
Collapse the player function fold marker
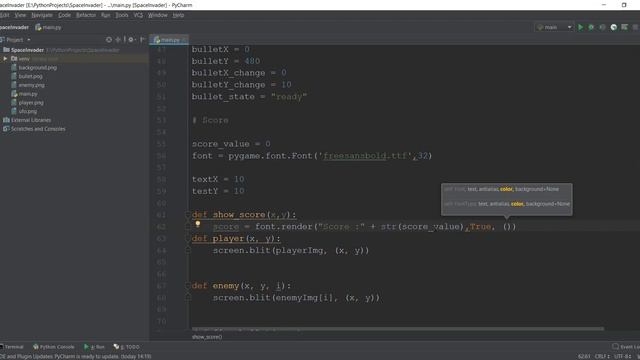point(188,238)
